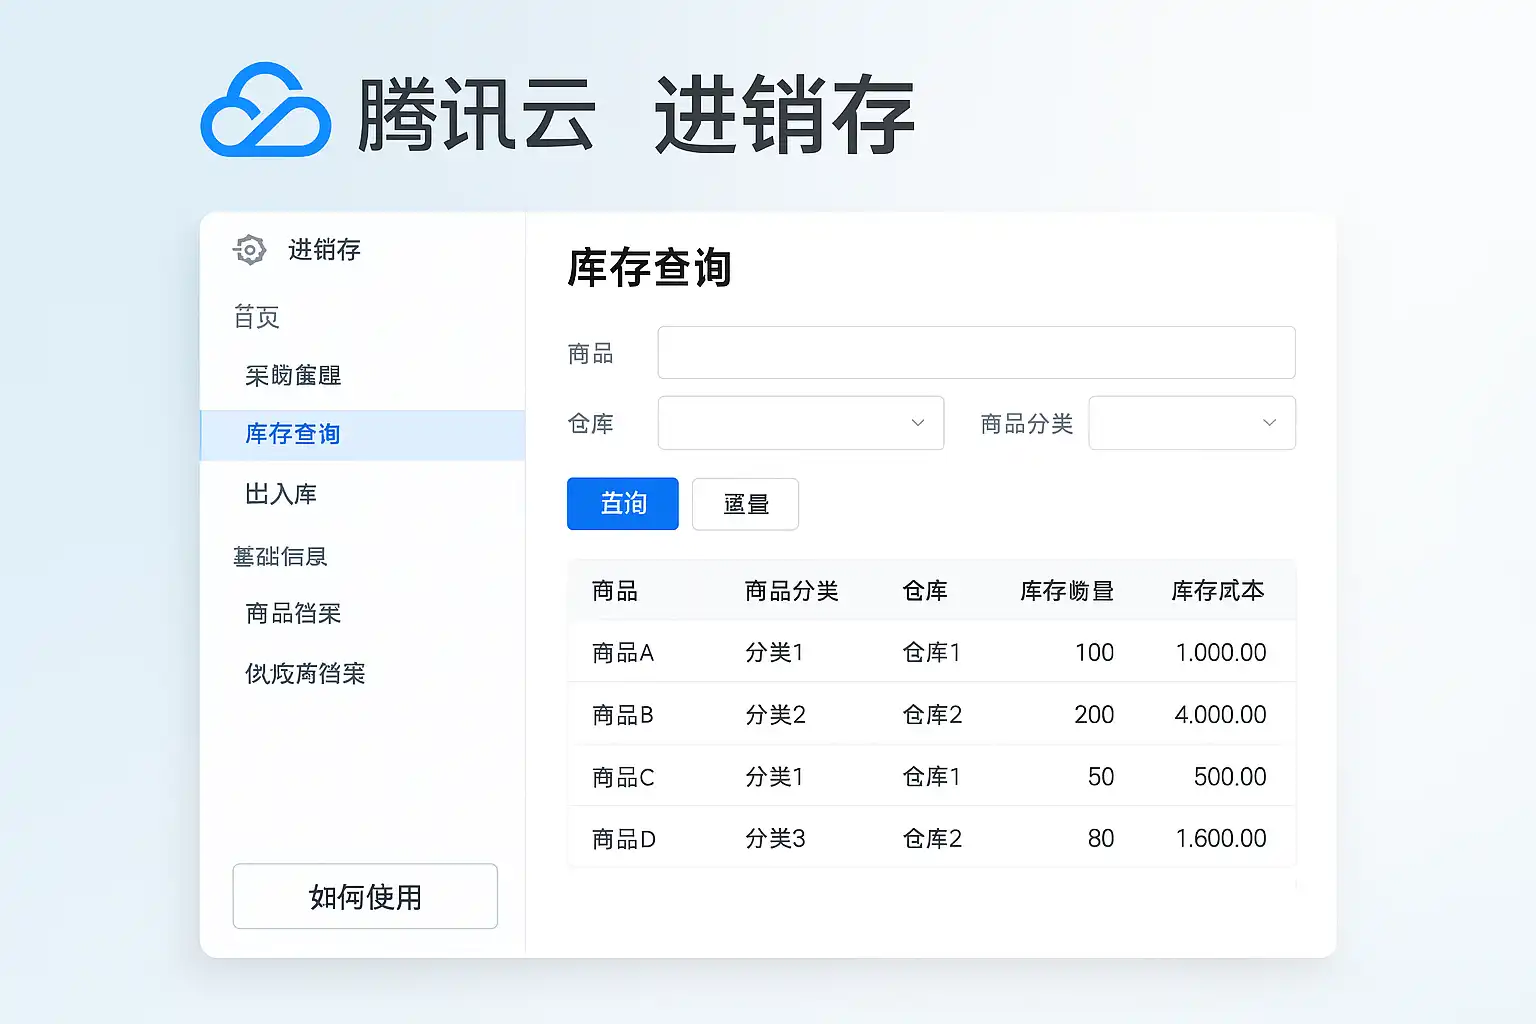Viewport: 1536px width, 1024px height.
Task: Click the 仓库 column header in the table
Action: point(925,591)
